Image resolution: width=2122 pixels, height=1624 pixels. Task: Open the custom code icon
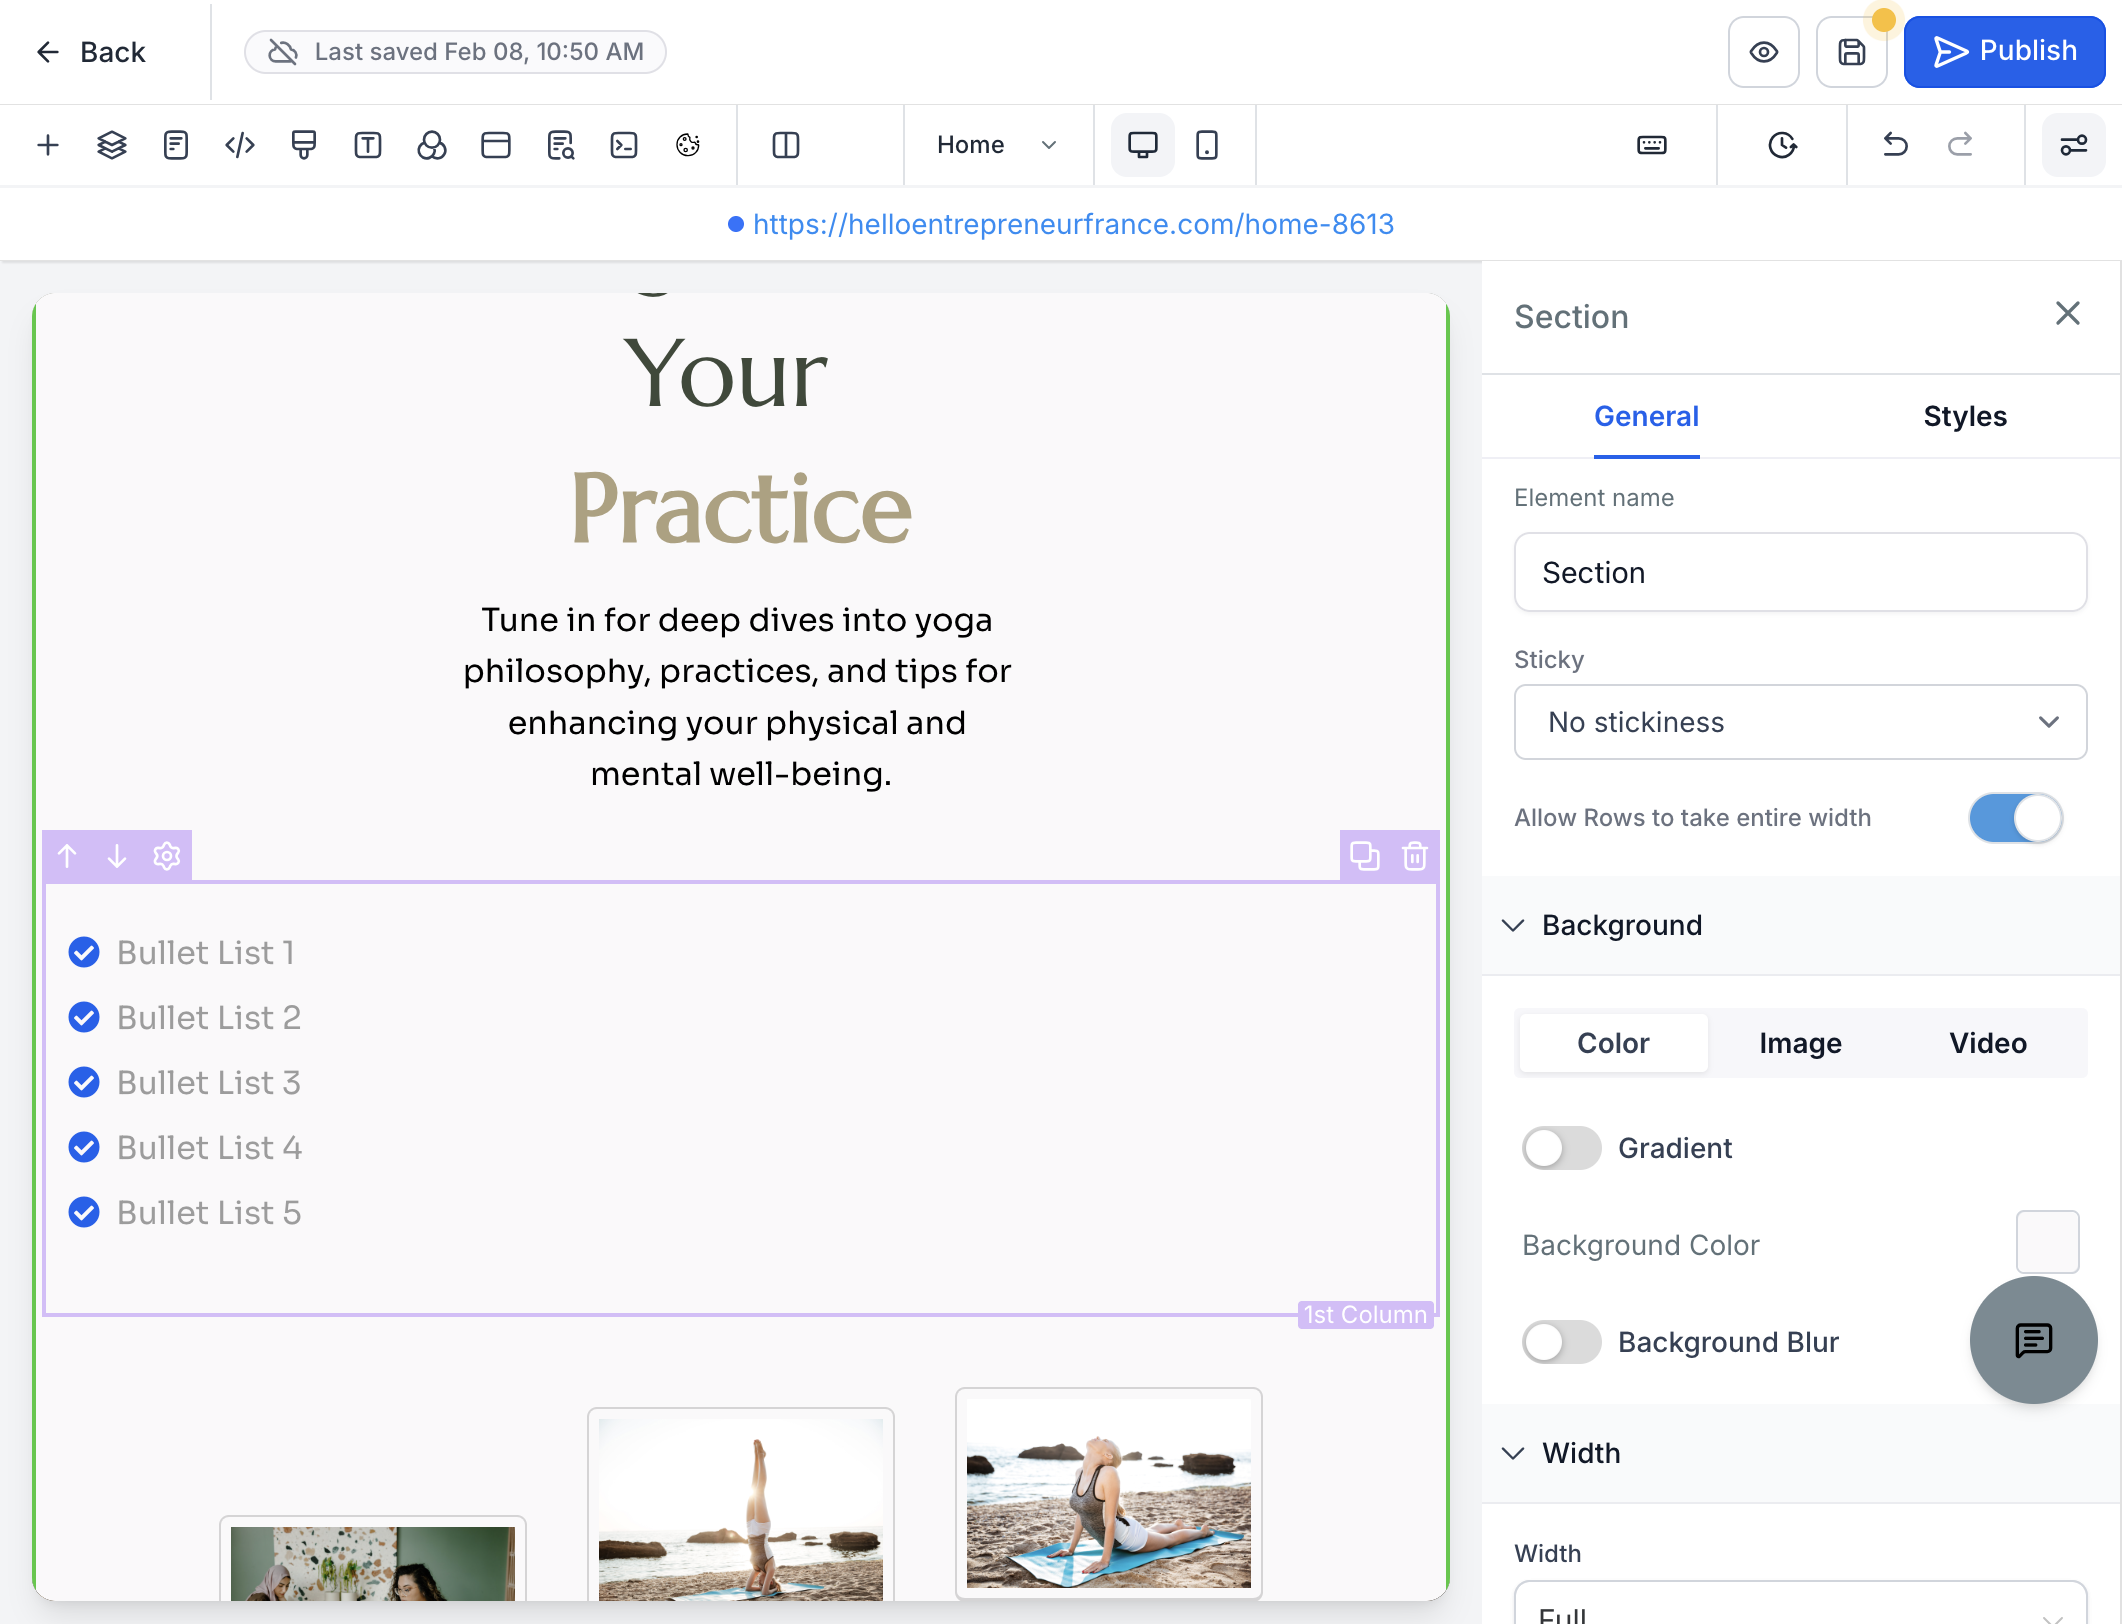coord(240,145)
